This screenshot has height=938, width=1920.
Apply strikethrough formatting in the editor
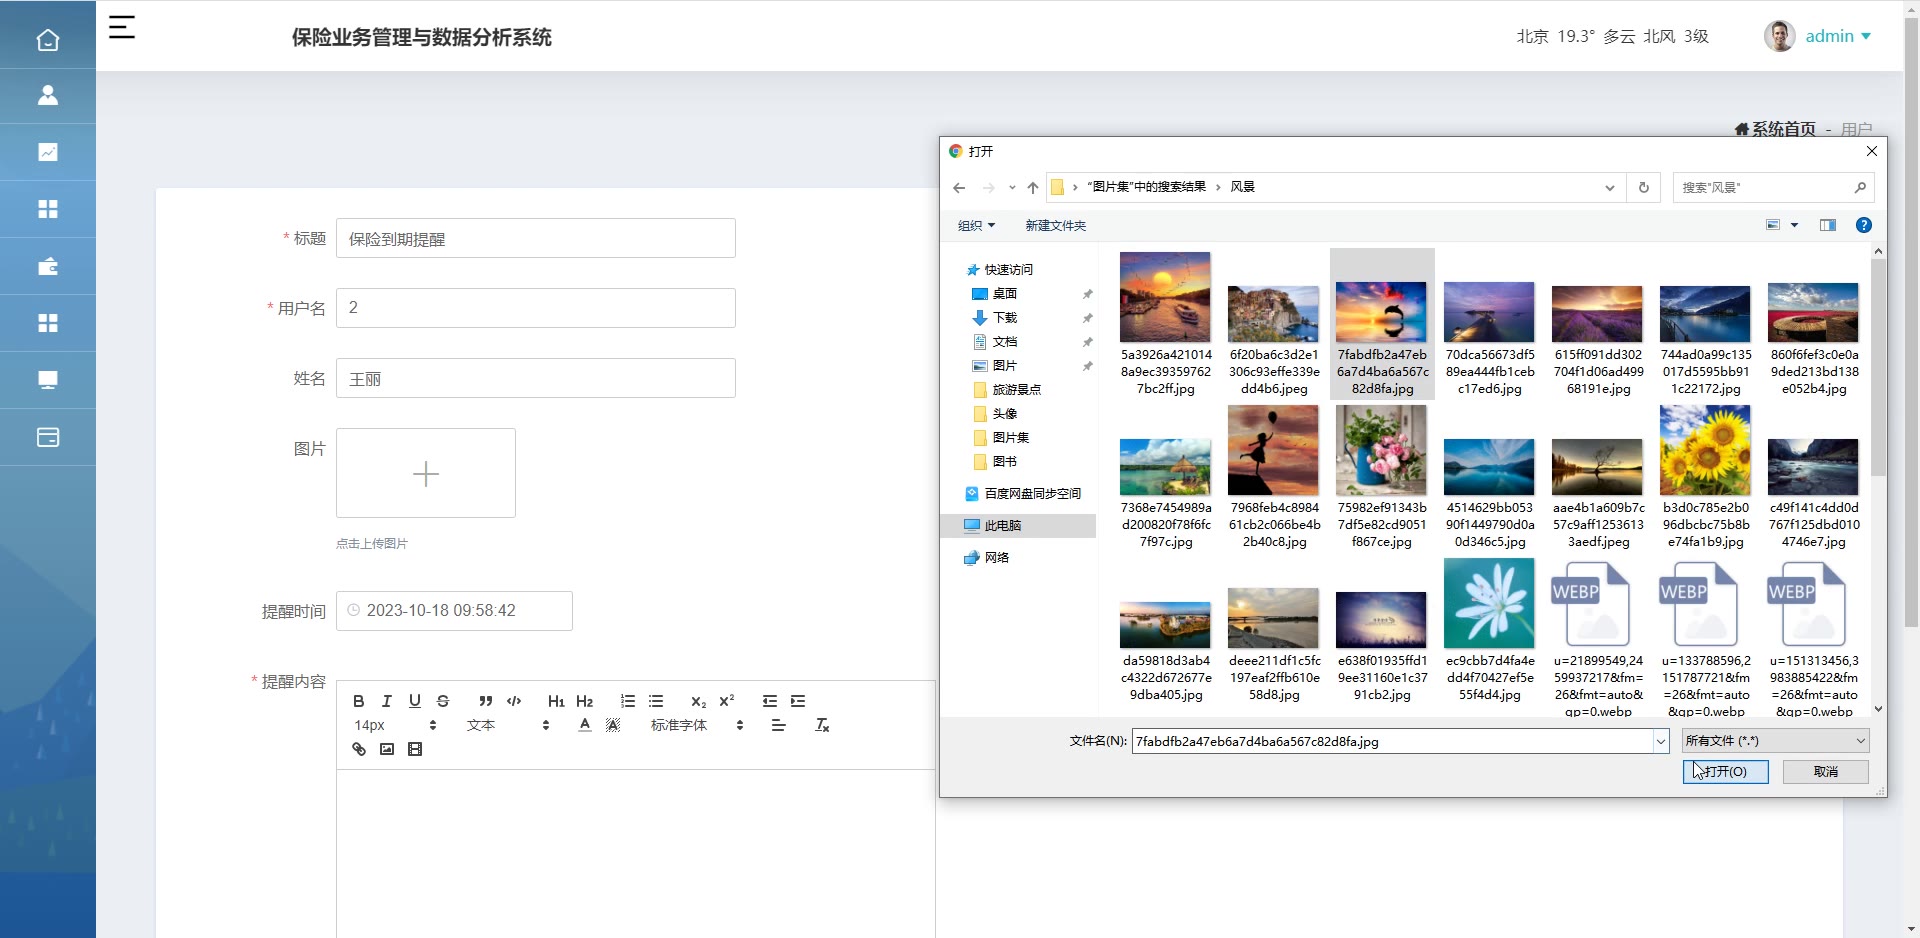[443, 701]
